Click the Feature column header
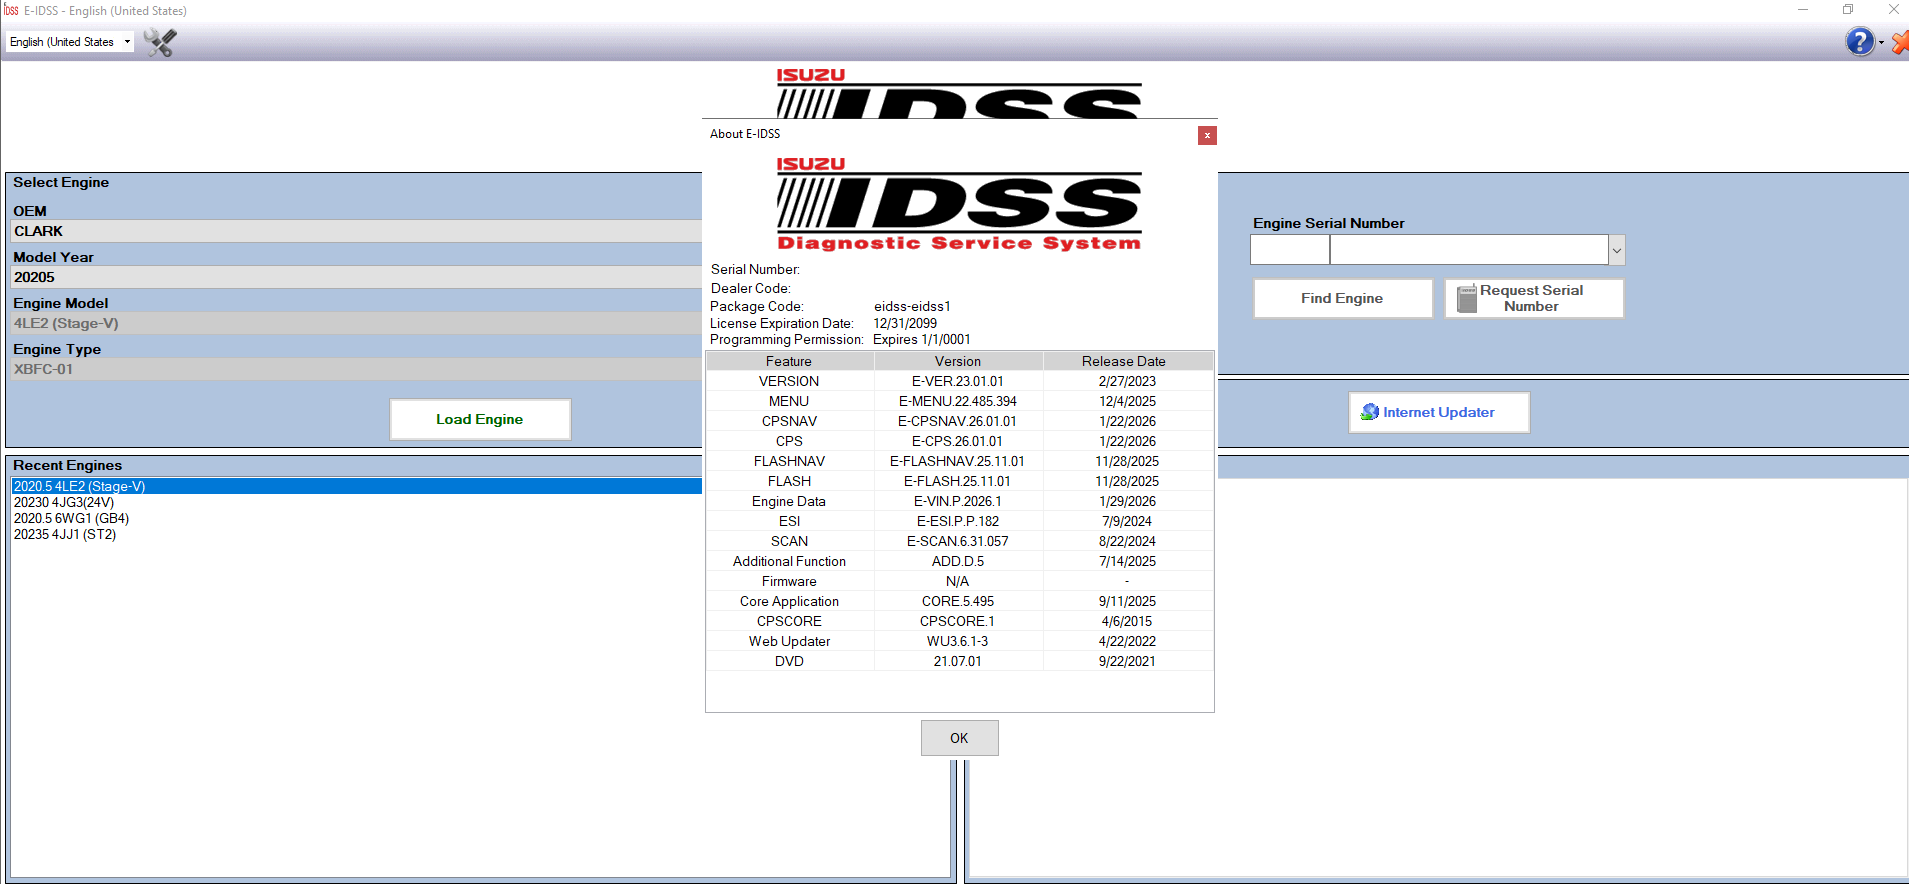 coord(789,361)
